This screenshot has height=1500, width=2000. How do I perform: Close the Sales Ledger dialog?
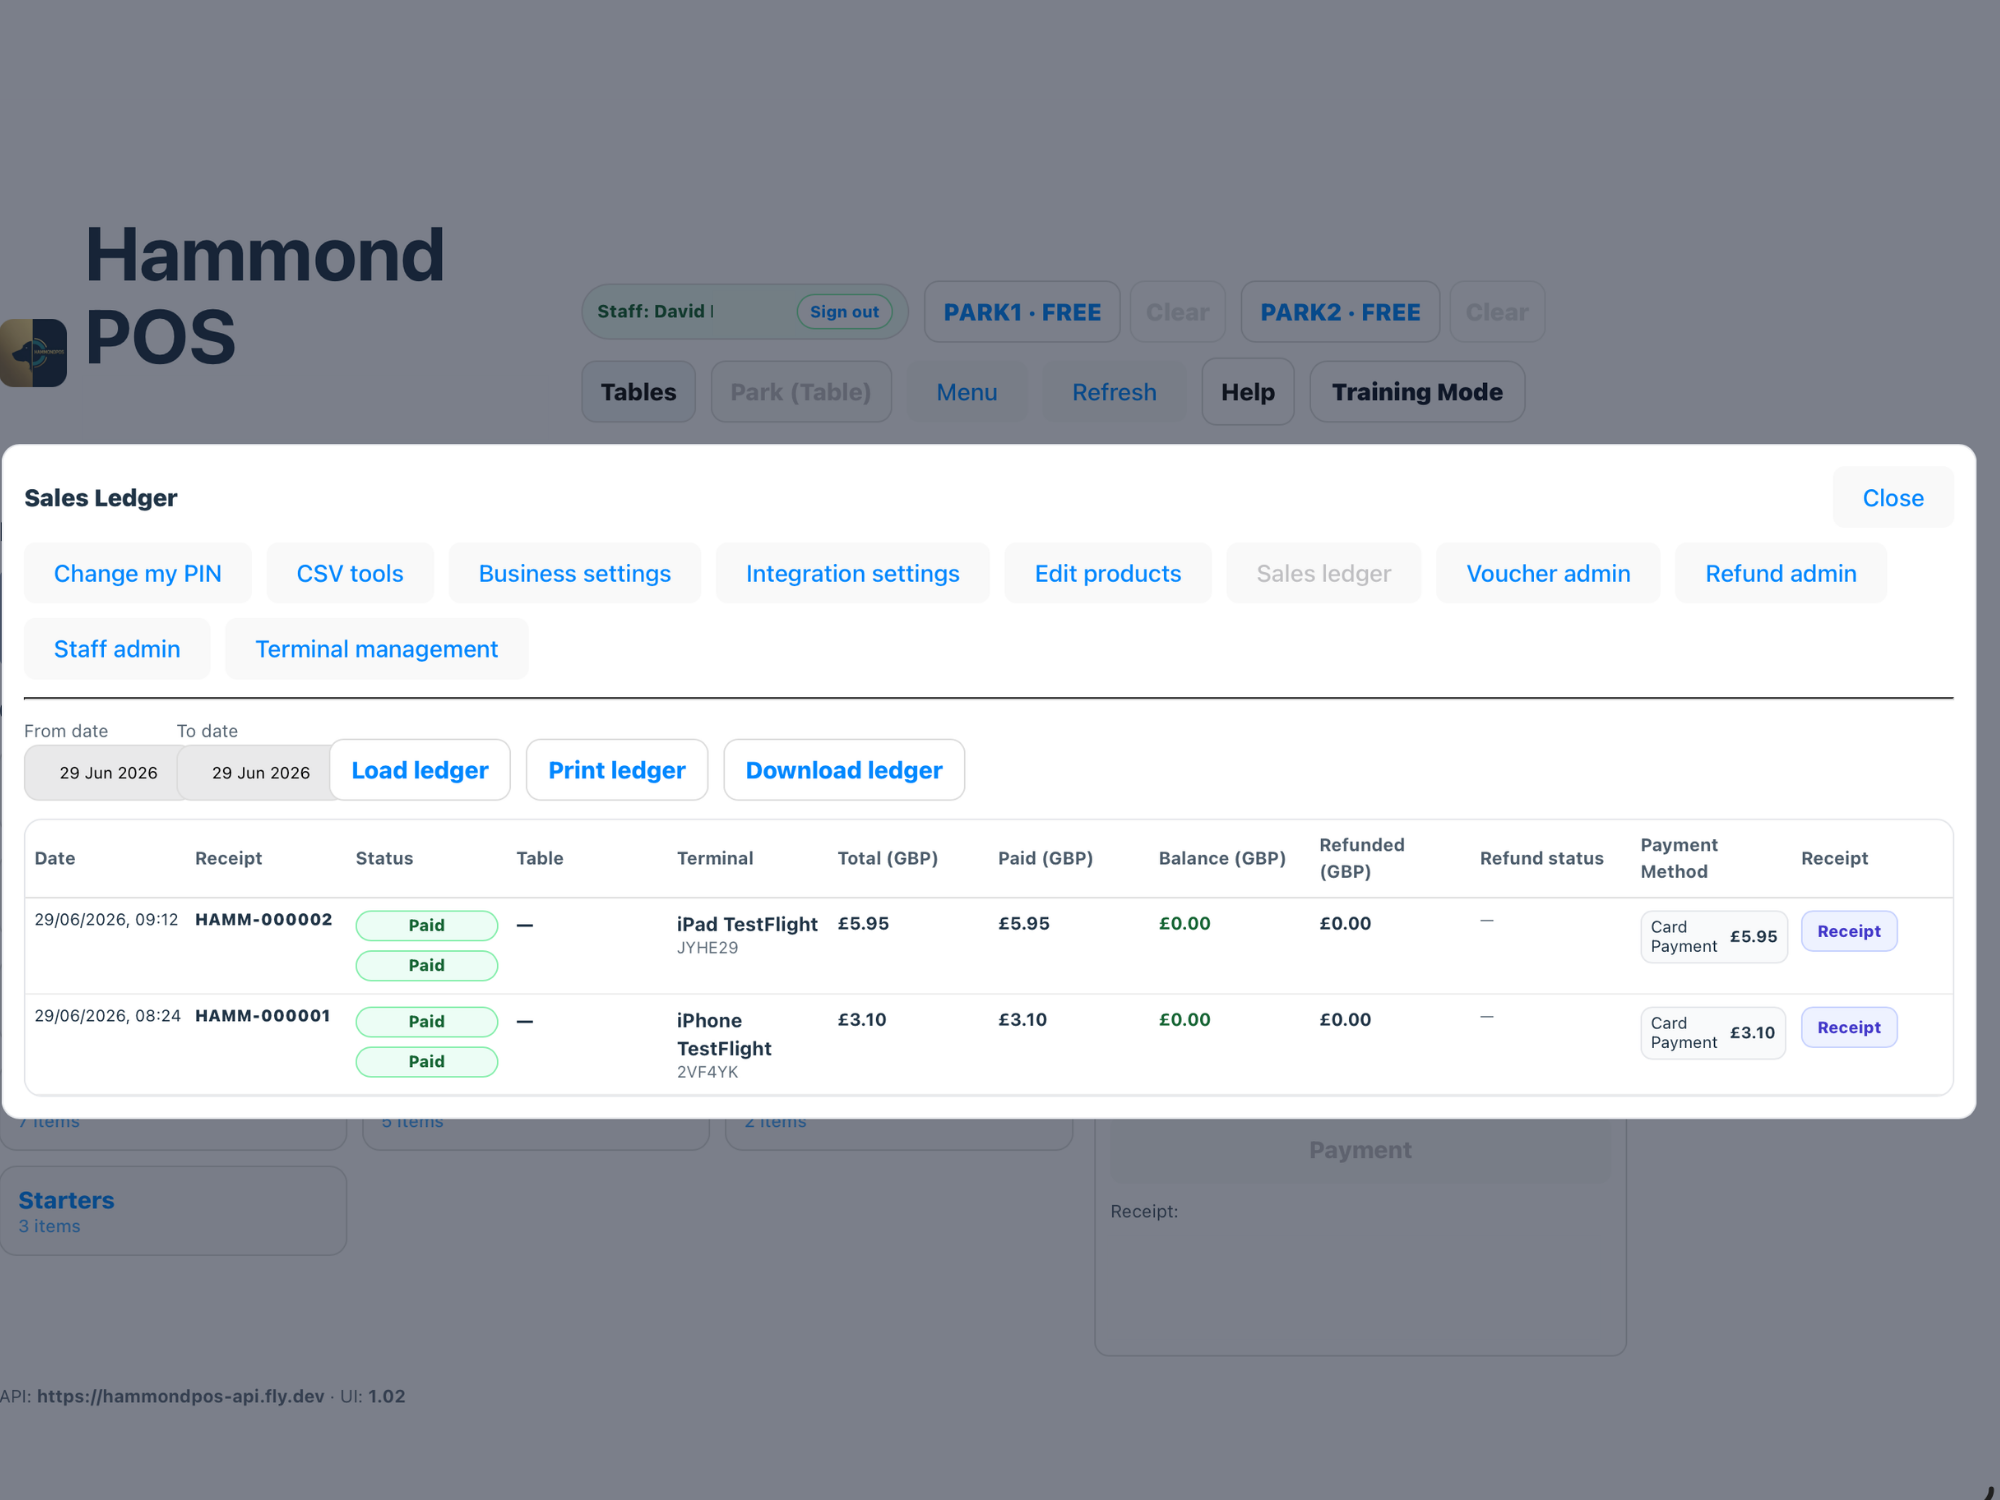[x=1892, y=498]
